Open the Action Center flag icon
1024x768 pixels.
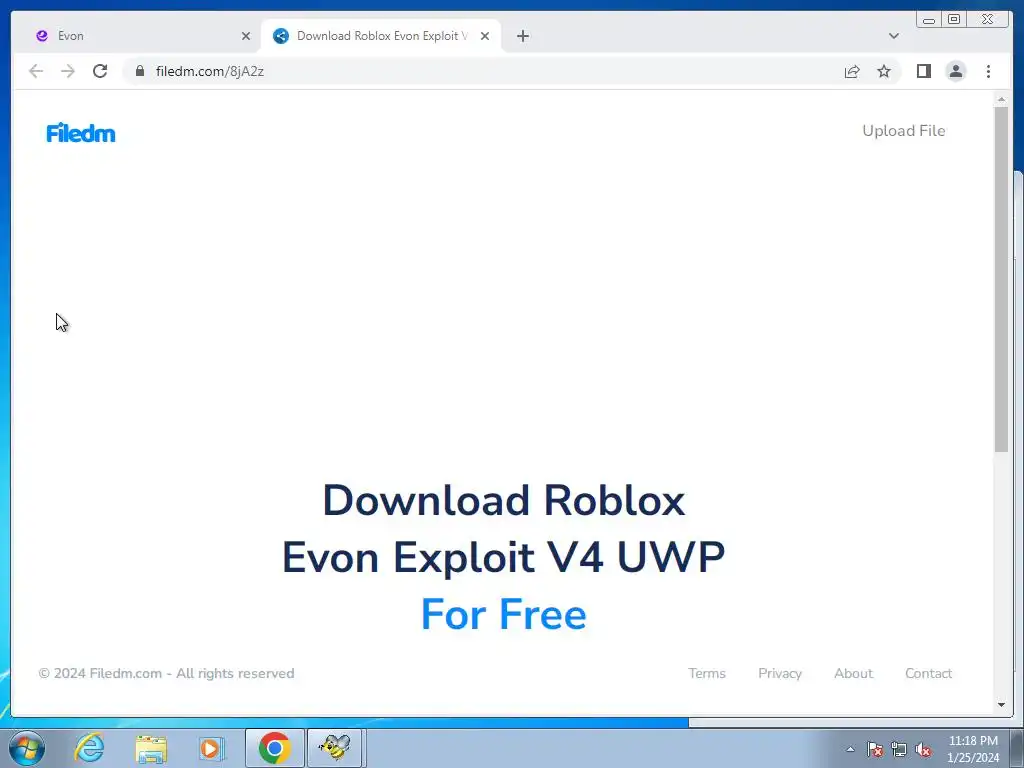click(875, 749)
